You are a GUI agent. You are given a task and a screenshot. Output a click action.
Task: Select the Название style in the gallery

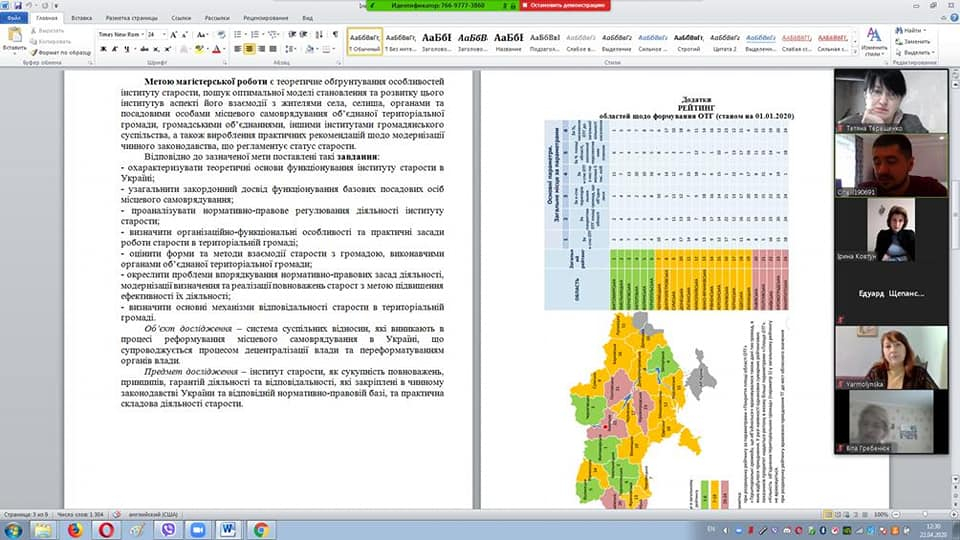508,40
